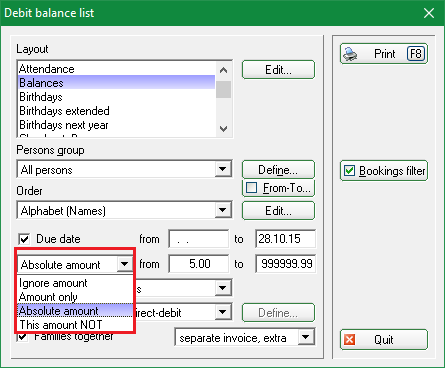The height and width of the screenshot is (368, 445).
Task: Click Define button for Persons group
Action: [278, 170]
